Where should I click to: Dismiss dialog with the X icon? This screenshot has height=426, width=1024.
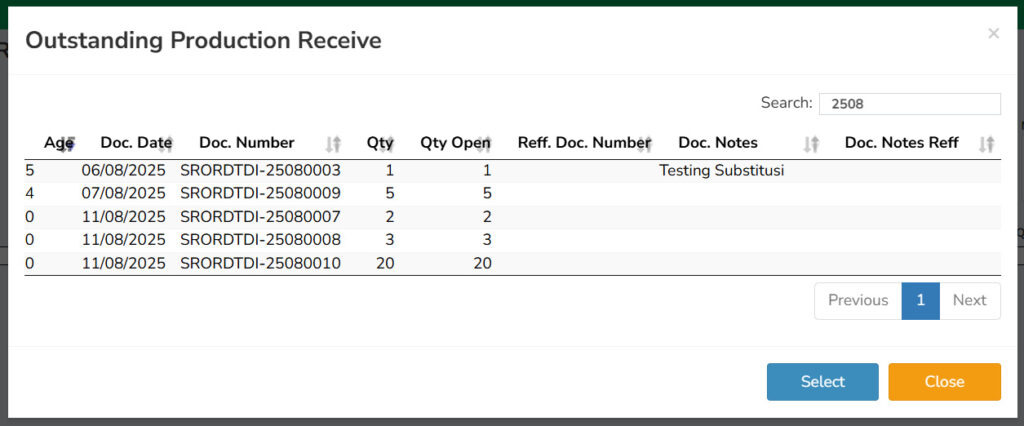click(993, 33)
